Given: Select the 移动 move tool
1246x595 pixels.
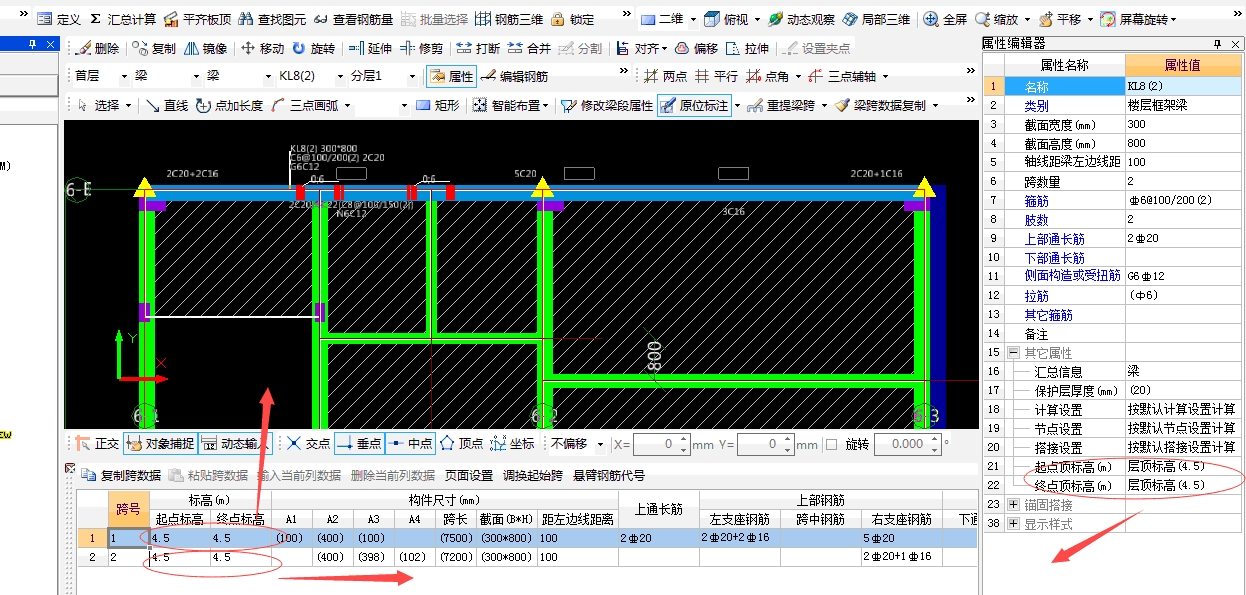Looking at the screenshot, I should pyautogui.click(x=262, y=48).
